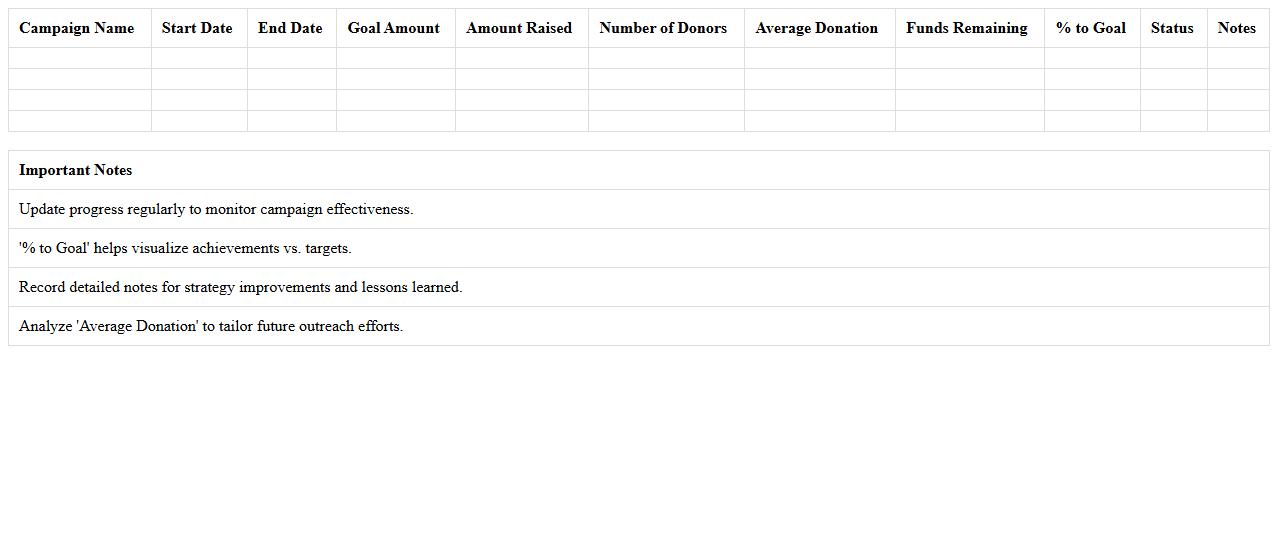This screenshot has height=550, width=1278.
Task: Select the End Date column header
Action: pos(290,28)
